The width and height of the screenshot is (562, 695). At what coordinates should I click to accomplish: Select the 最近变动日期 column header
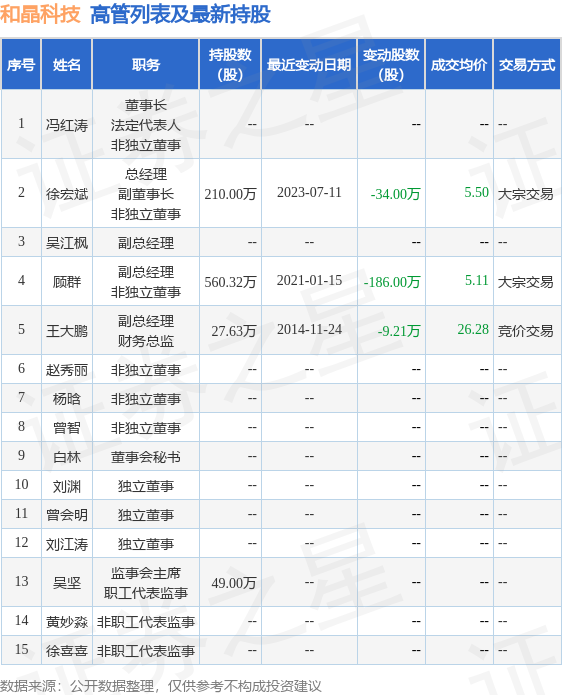point(309,65)
